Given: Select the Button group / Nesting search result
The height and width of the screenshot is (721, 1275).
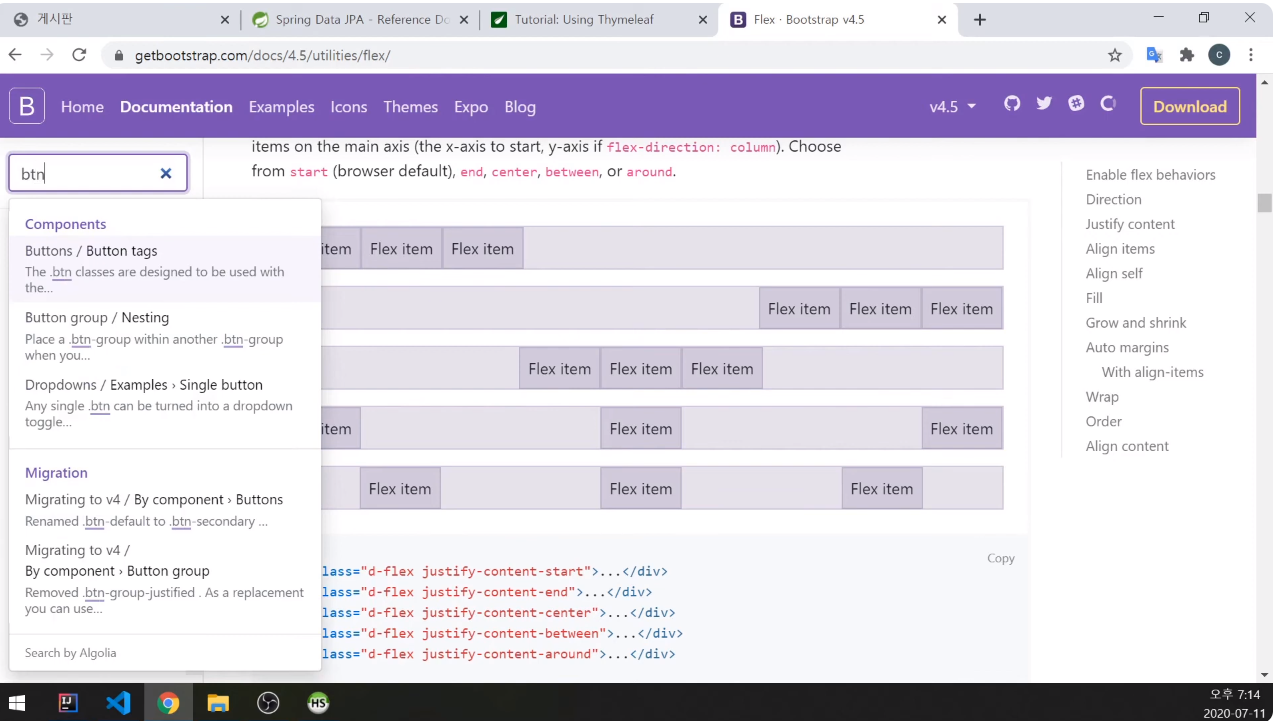Looking at the screenshot, I should 165,335.
